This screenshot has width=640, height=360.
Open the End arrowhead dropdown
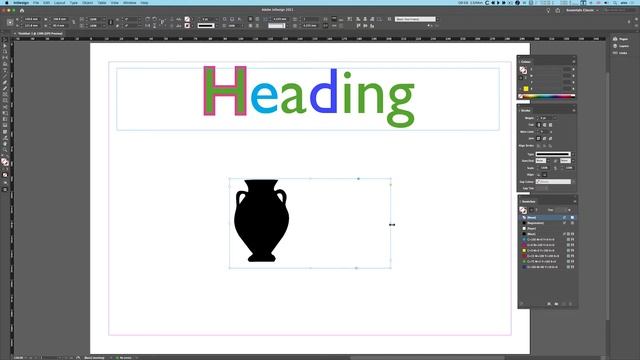tap(567, 161)
